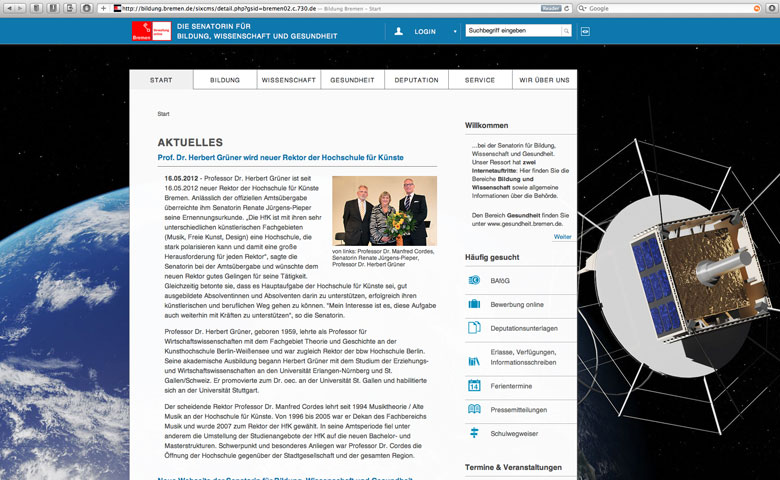Open the DEPUTATION tab

416,80
